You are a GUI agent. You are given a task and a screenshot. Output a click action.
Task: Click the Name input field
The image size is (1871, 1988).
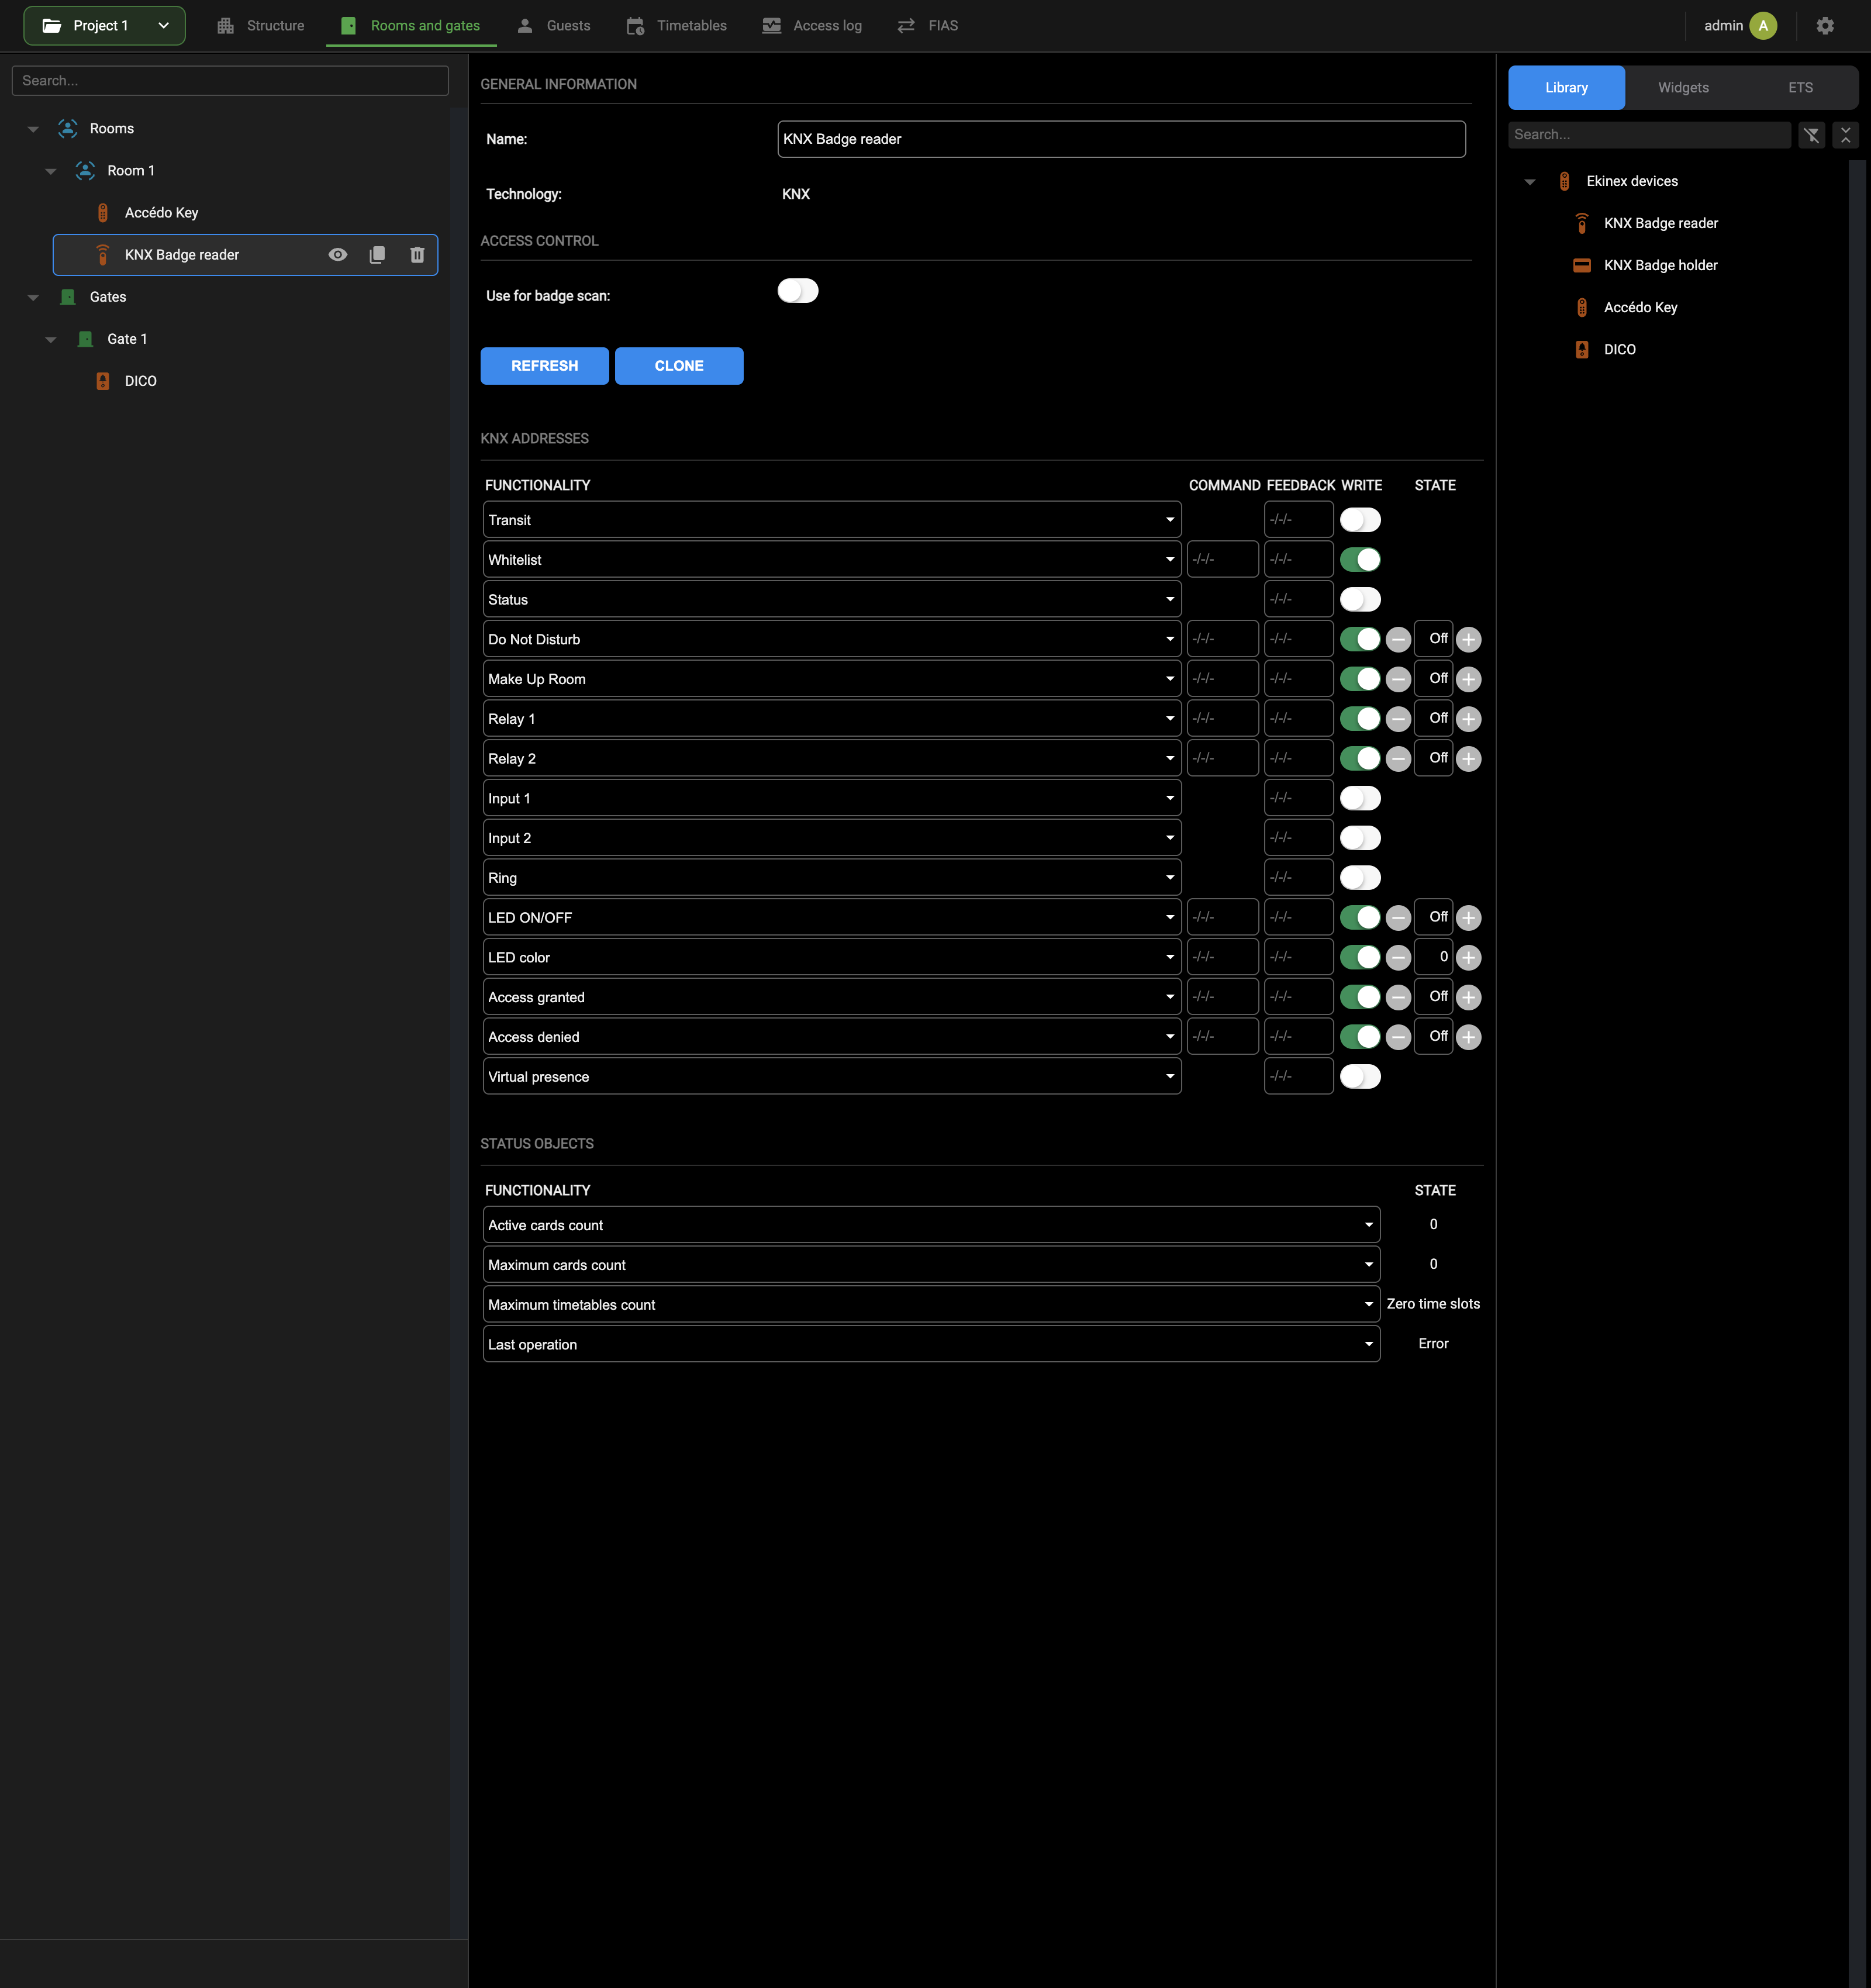[1121, 139]
